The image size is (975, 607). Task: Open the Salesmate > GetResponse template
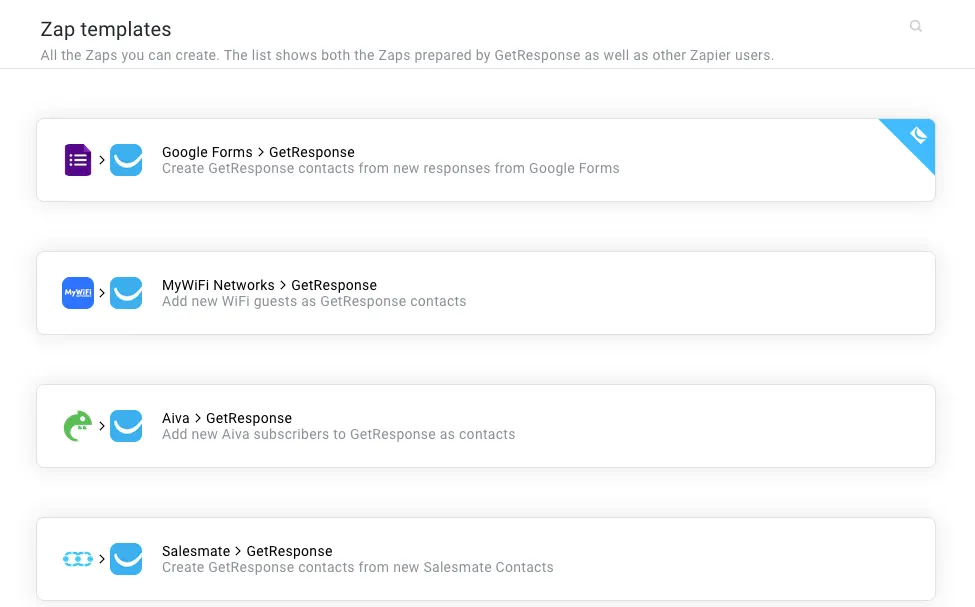(486, 559)
